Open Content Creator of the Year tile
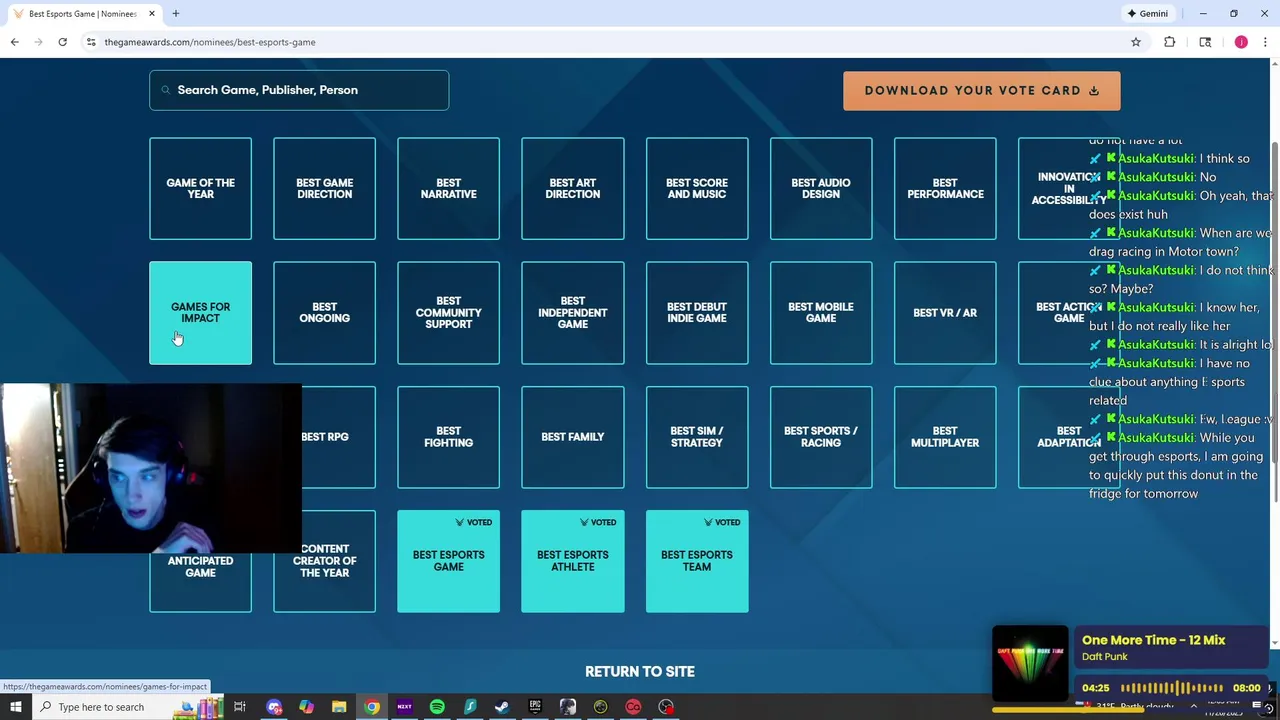Image resolution: width=1280 pixels, height=720 pixels. pyautogui.click(x=324, y=561)
